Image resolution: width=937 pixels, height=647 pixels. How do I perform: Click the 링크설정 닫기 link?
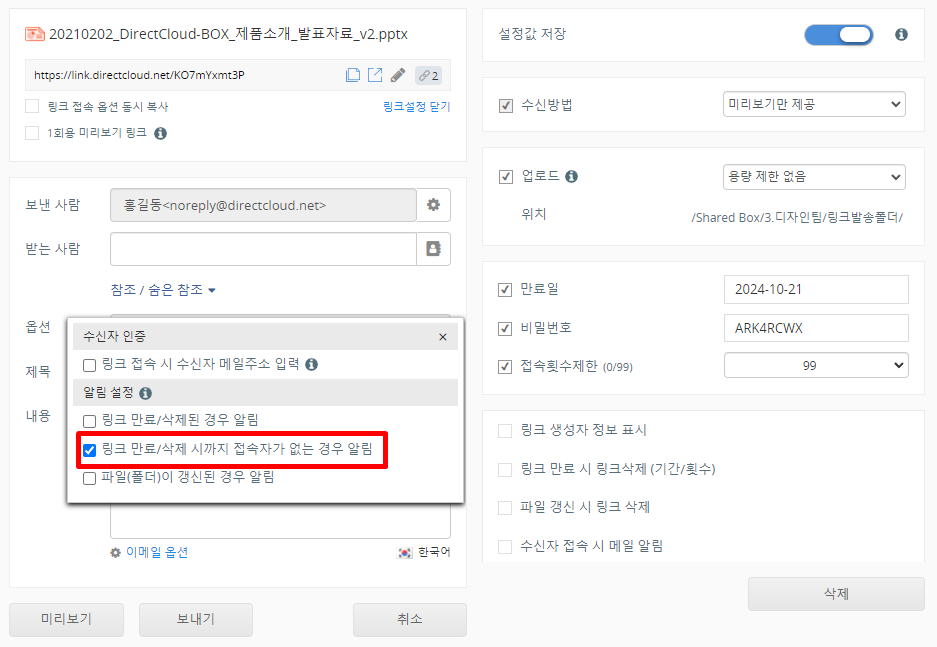(x=416, y=106)
